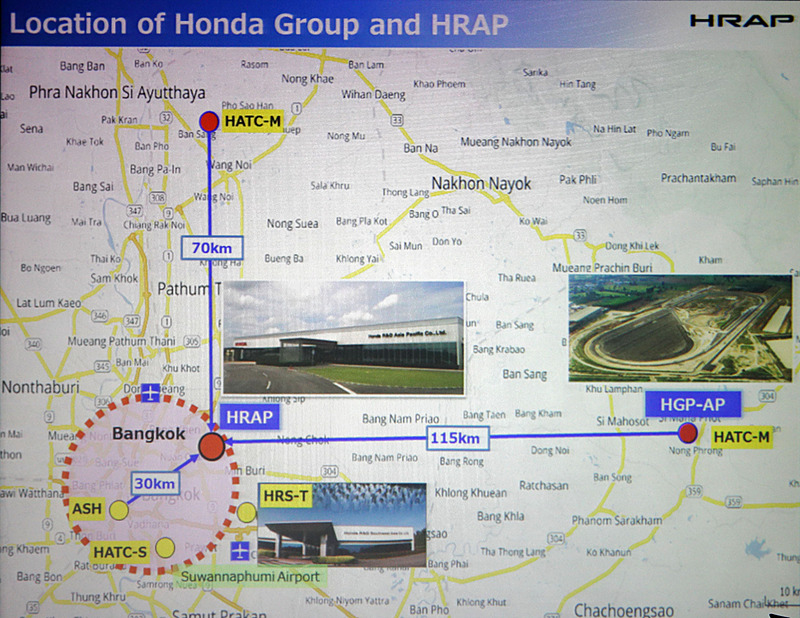This screenshot has height=618, width=800.
Task: Click 'Mueang Pathum Thani' on the map
Action: pos(121,341)
